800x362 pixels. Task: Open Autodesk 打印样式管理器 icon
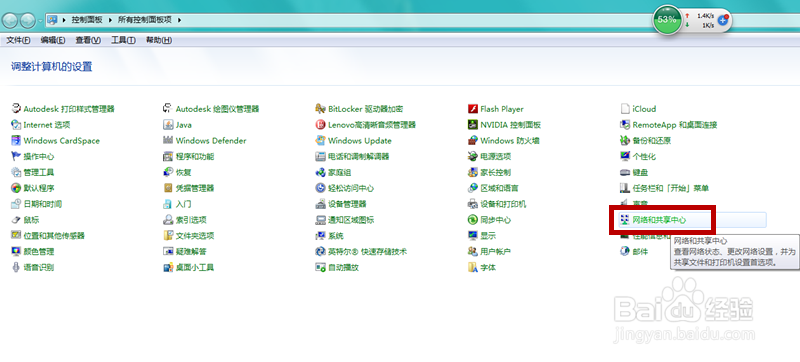pyautogui.click(x=16, y=109)
